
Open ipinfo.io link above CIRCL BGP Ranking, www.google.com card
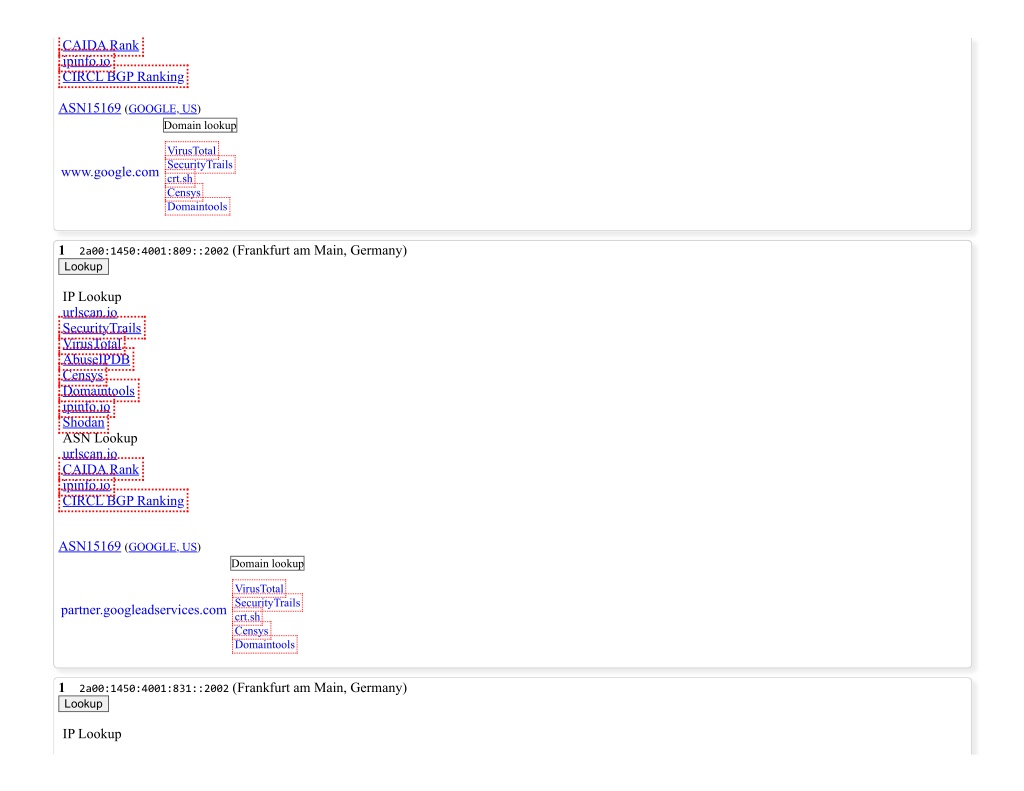click(x=86, y=61)
